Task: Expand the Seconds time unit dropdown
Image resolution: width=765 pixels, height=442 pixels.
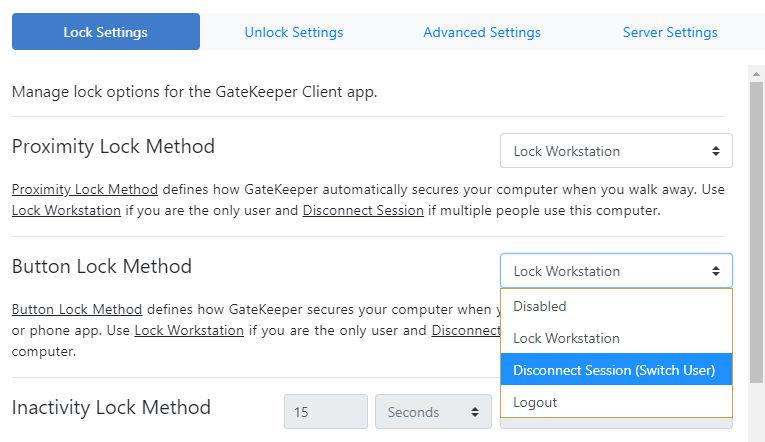Action: point(433,412)
